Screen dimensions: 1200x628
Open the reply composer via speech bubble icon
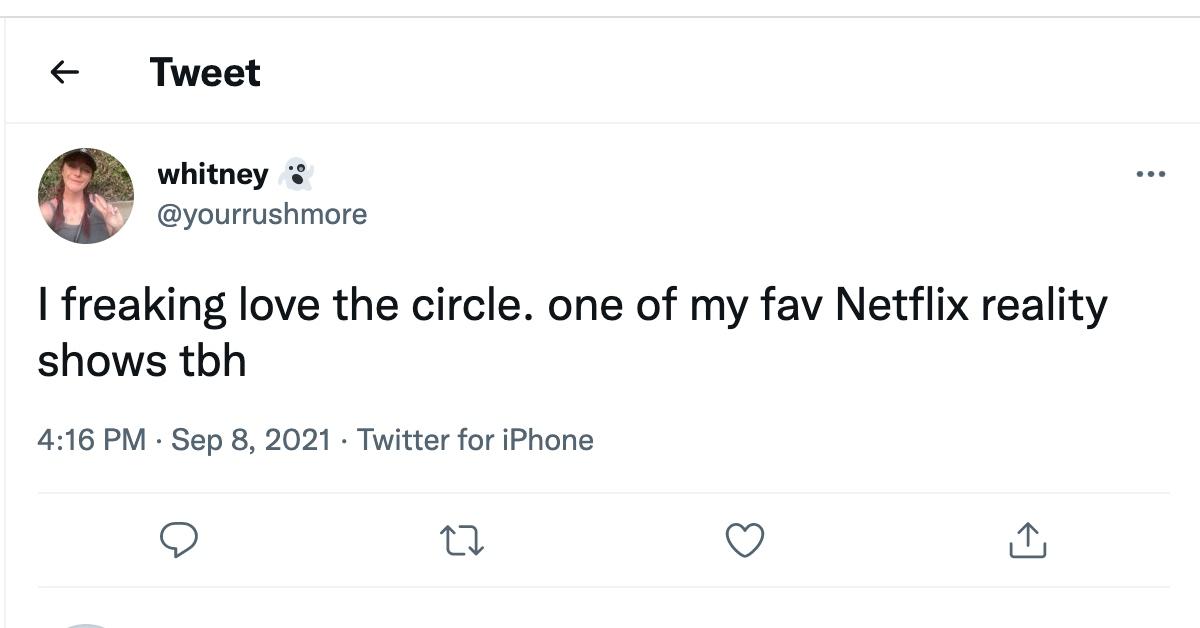pos(181,541)
